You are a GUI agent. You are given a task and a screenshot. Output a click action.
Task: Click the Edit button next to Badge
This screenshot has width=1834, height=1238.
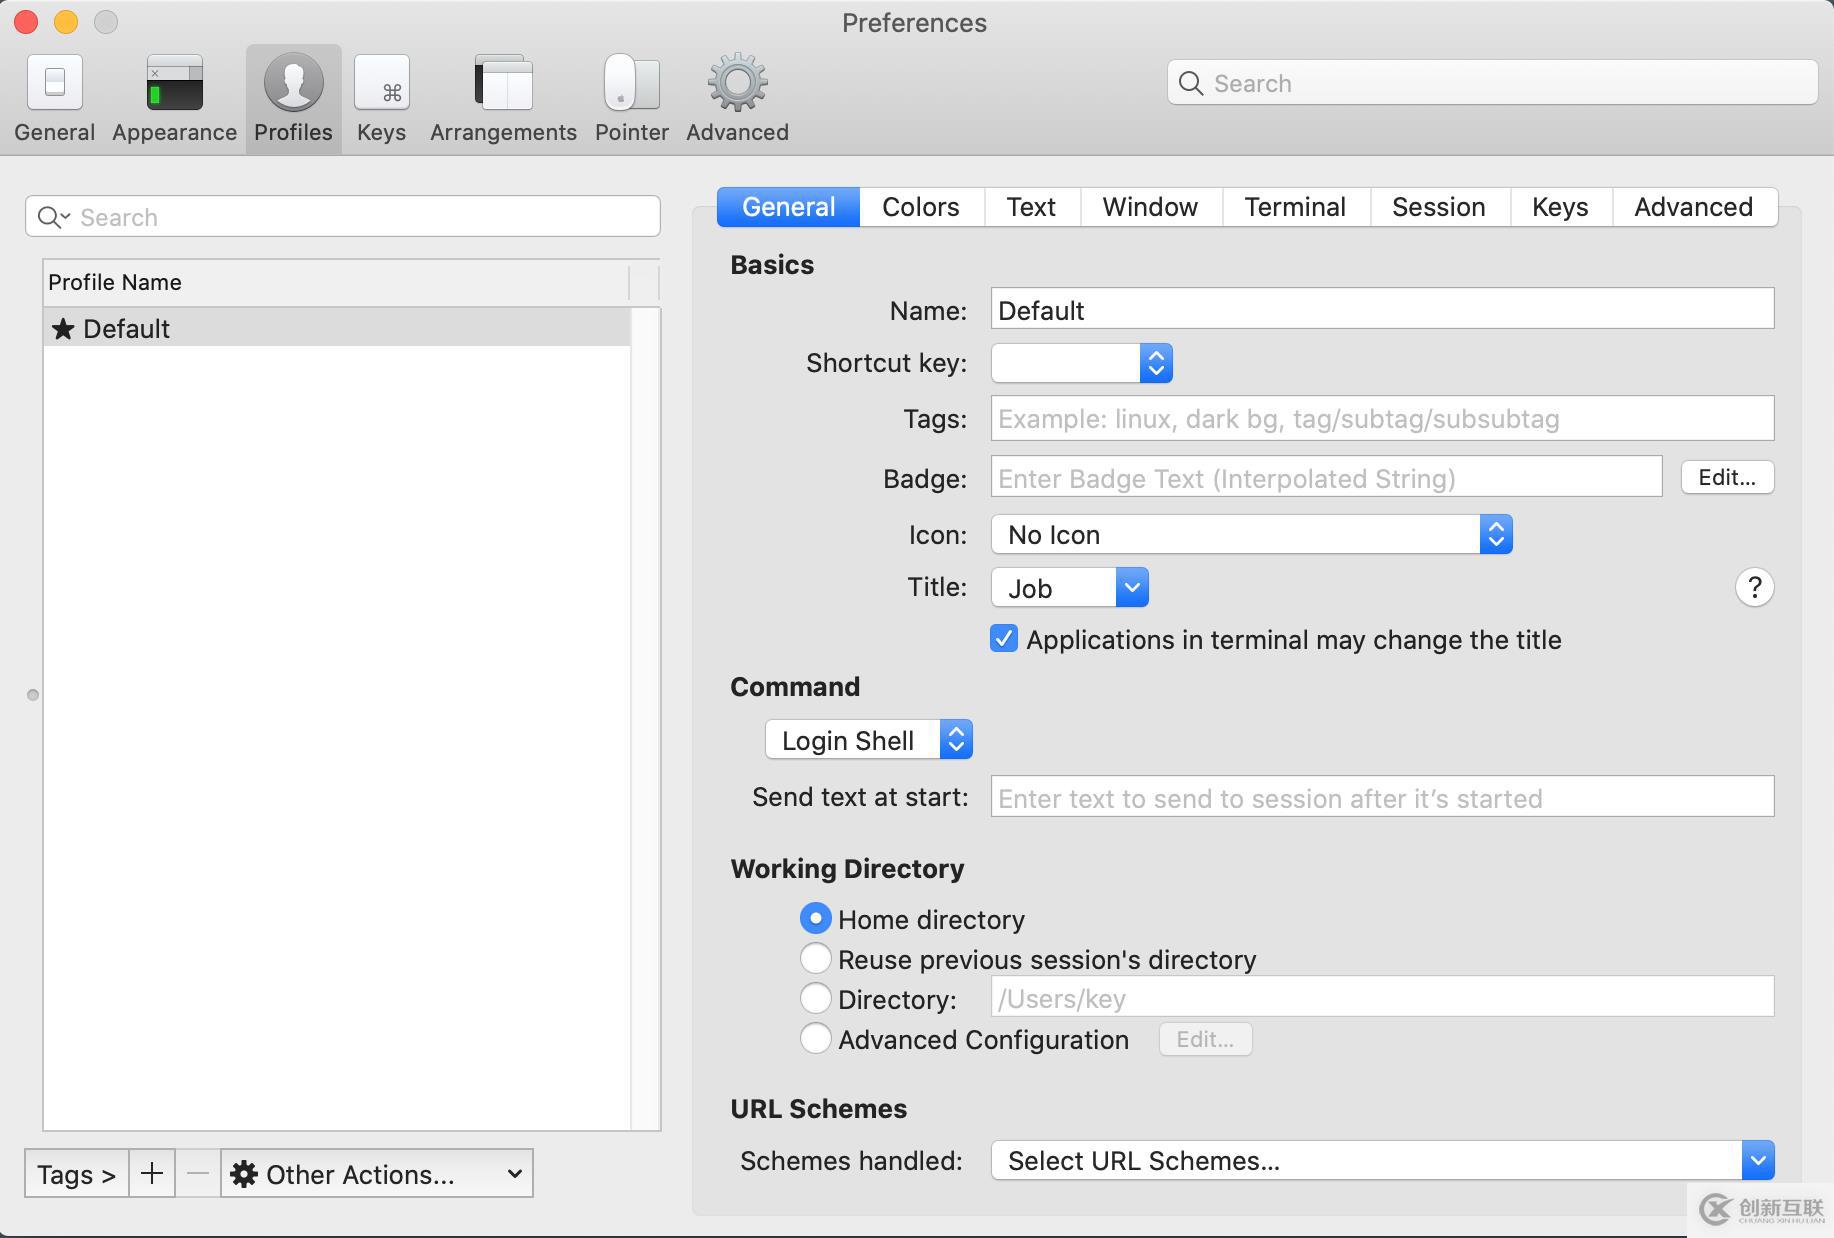(x=1726, y=477)
